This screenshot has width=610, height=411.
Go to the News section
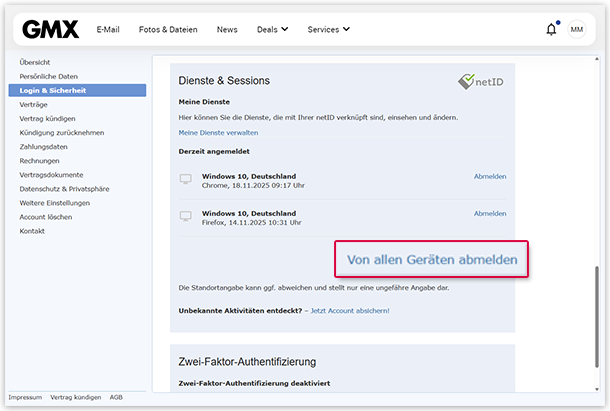click(x=227, y=30)
